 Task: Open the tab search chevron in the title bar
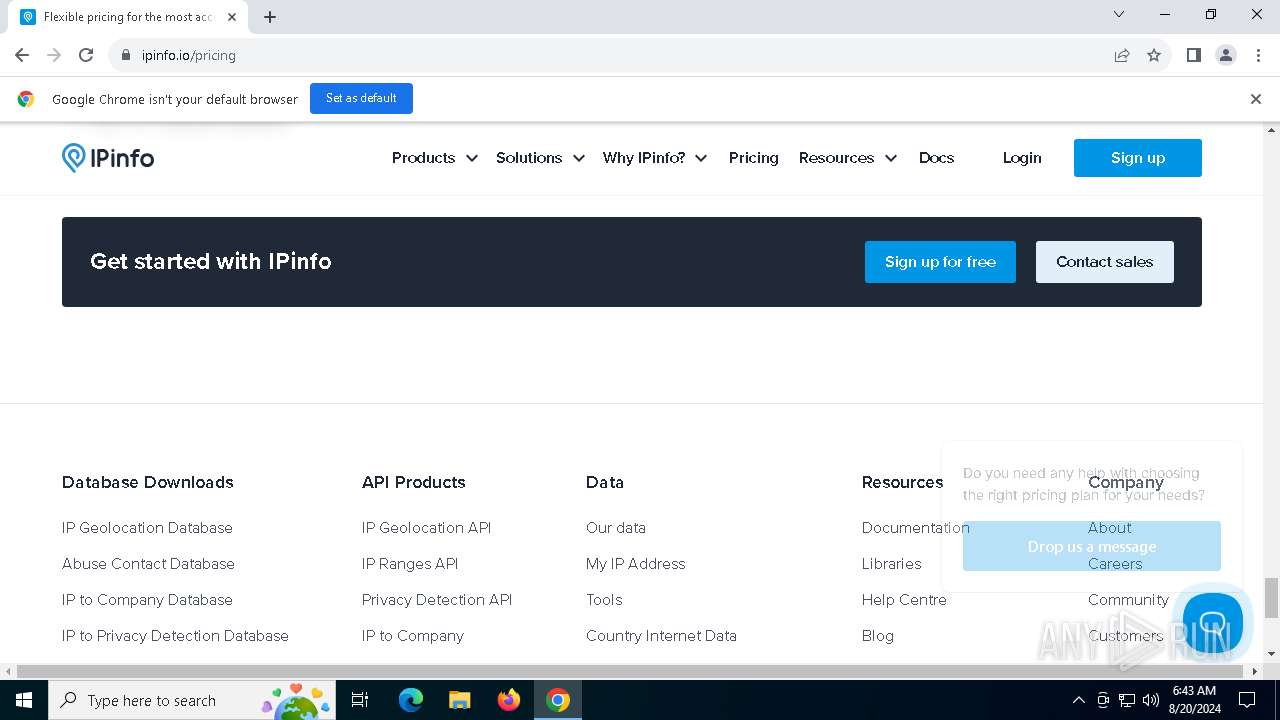click(x=1119, y=14)
